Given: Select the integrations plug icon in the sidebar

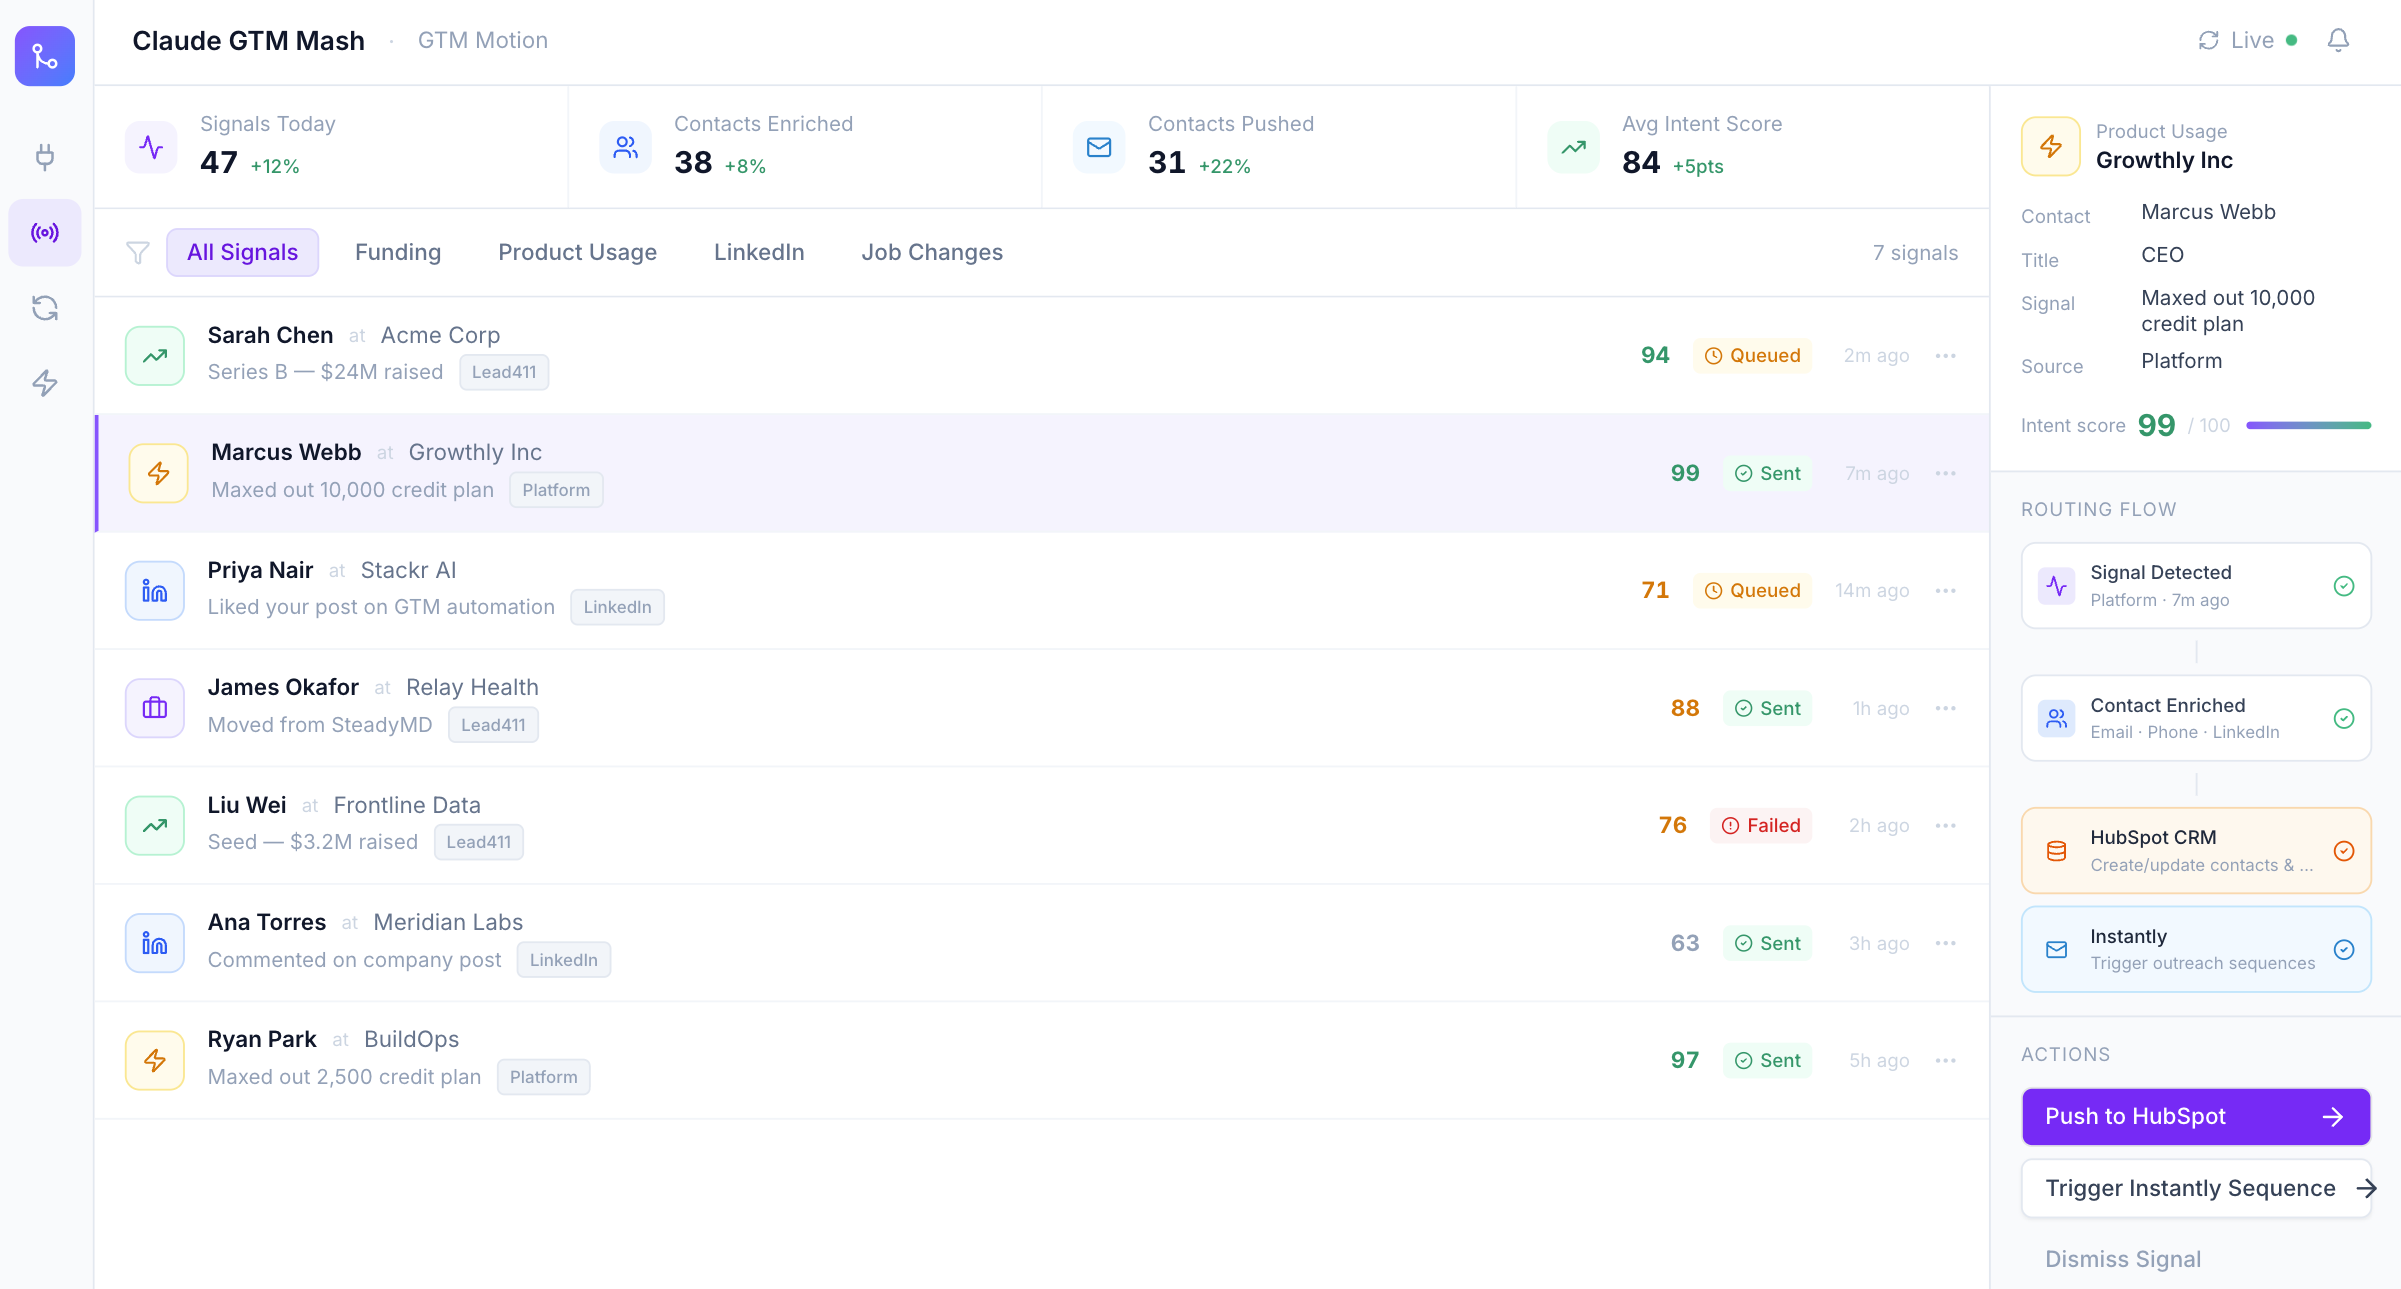Looking at the screenshot, I should click(44, 157).
